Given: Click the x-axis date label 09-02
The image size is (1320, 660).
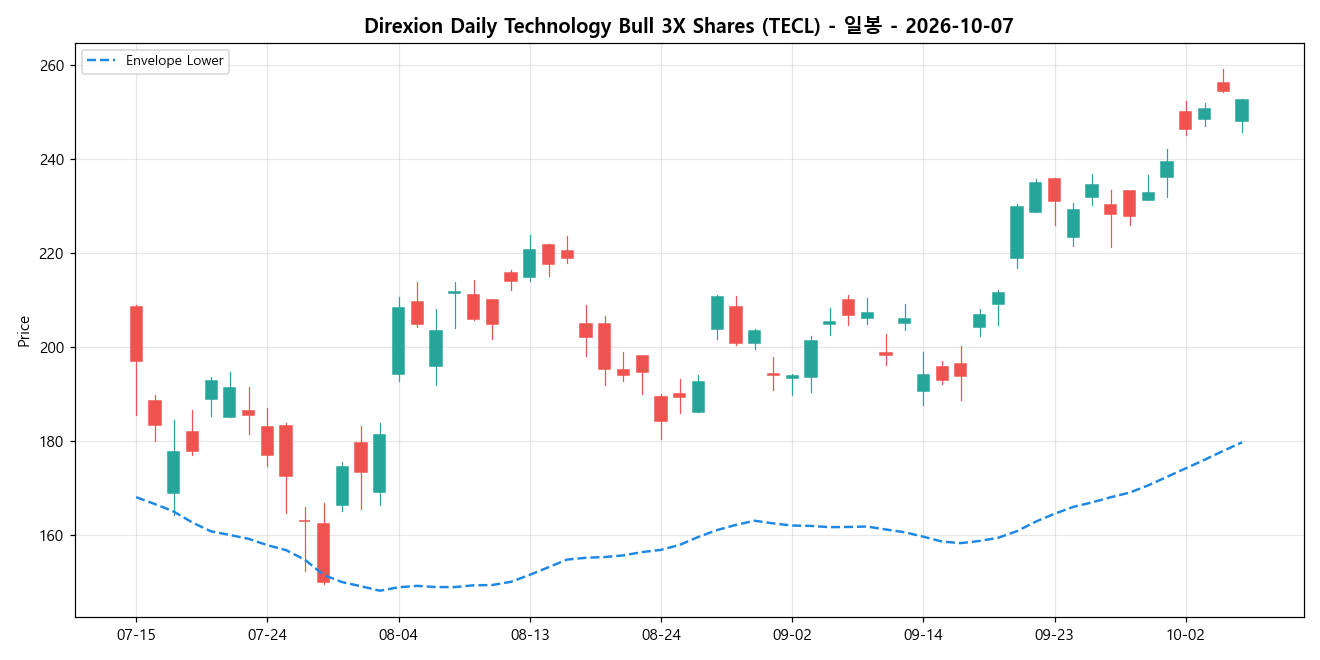Looking at the screenshot, I should [x=792, y=634].
